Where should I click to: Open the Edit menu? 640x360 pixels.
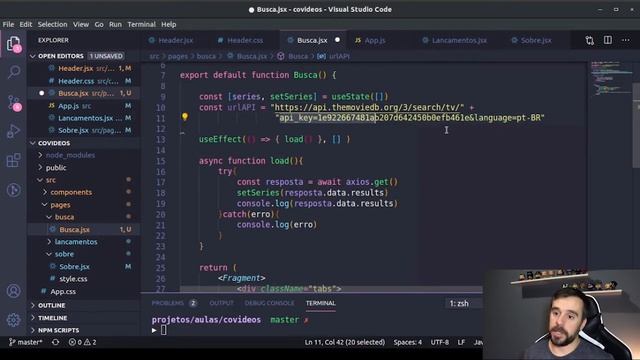tap(25, 24)
